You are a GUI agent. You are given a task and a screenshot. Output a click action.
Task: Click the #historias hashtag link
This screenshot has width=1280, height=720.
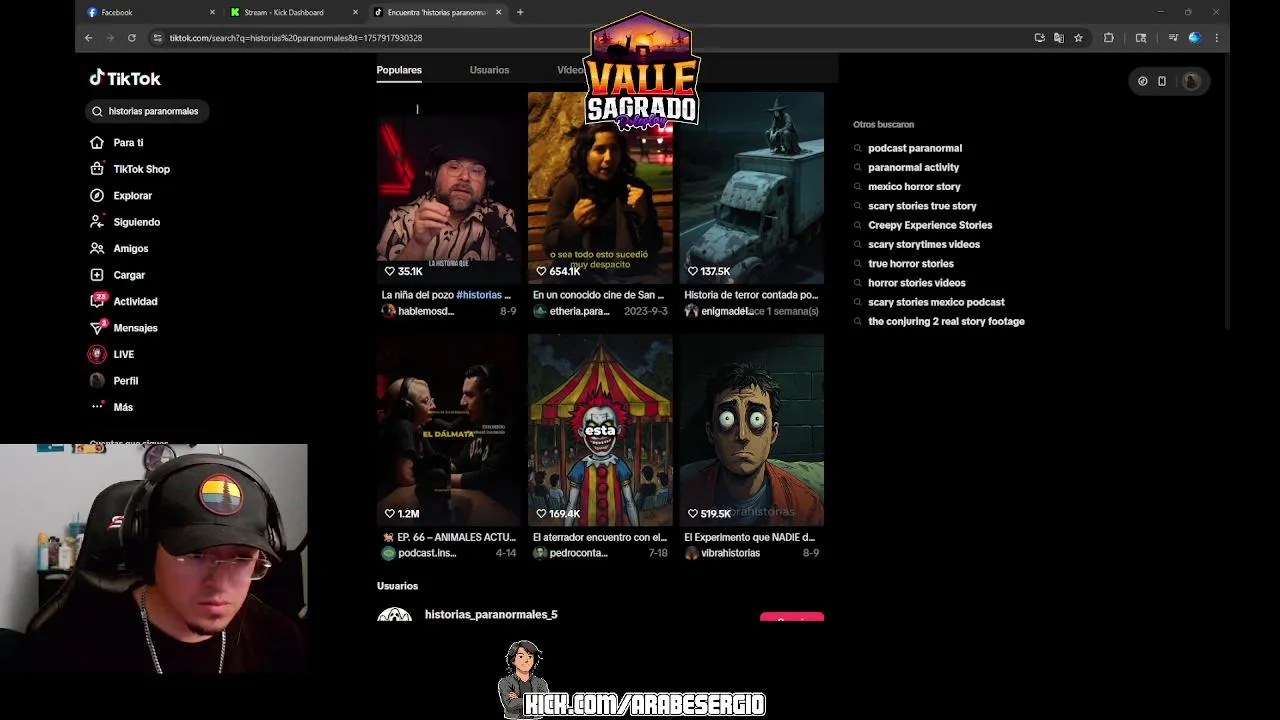coord(479,295)
